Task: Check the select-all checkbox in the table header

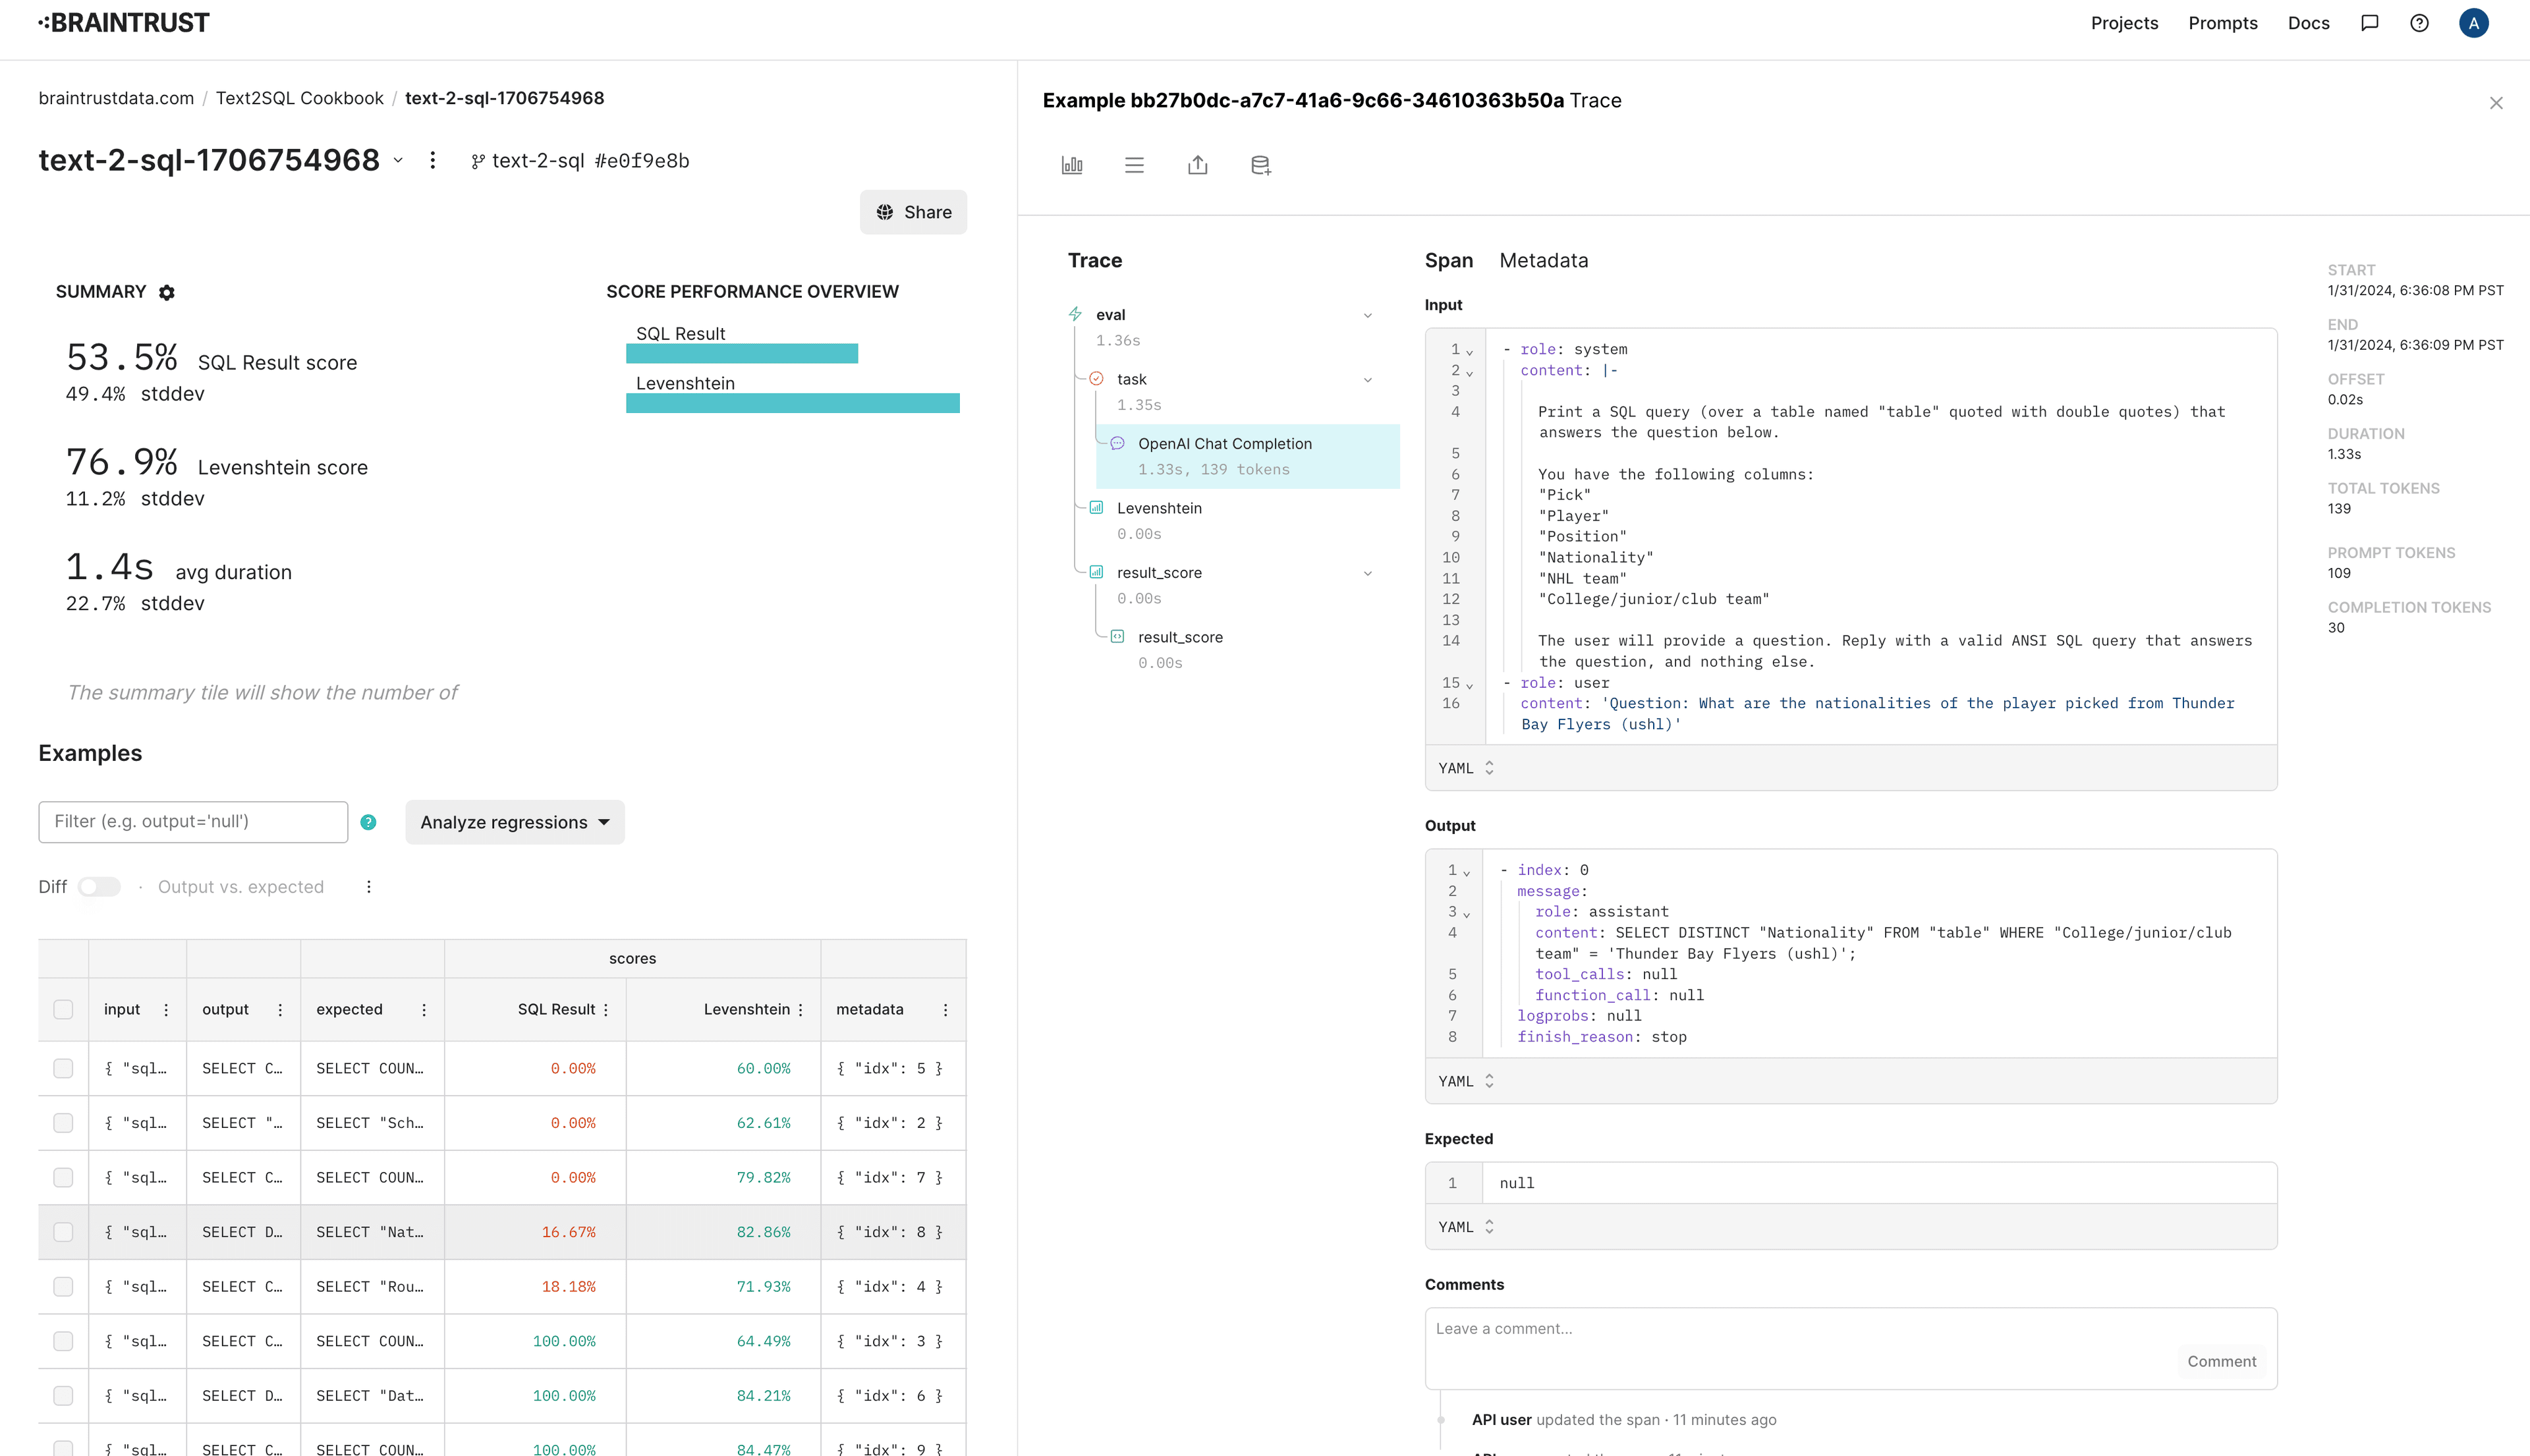Action: 63,1010
